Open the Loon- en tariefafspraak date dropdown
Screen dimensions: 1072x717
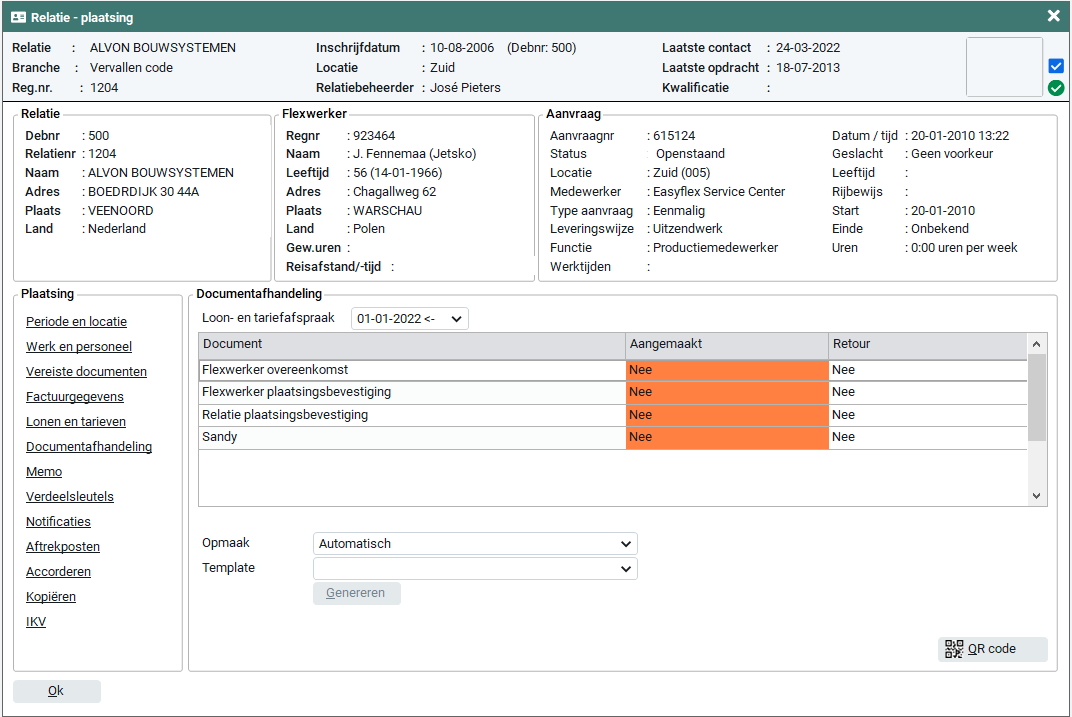(409, 319)
